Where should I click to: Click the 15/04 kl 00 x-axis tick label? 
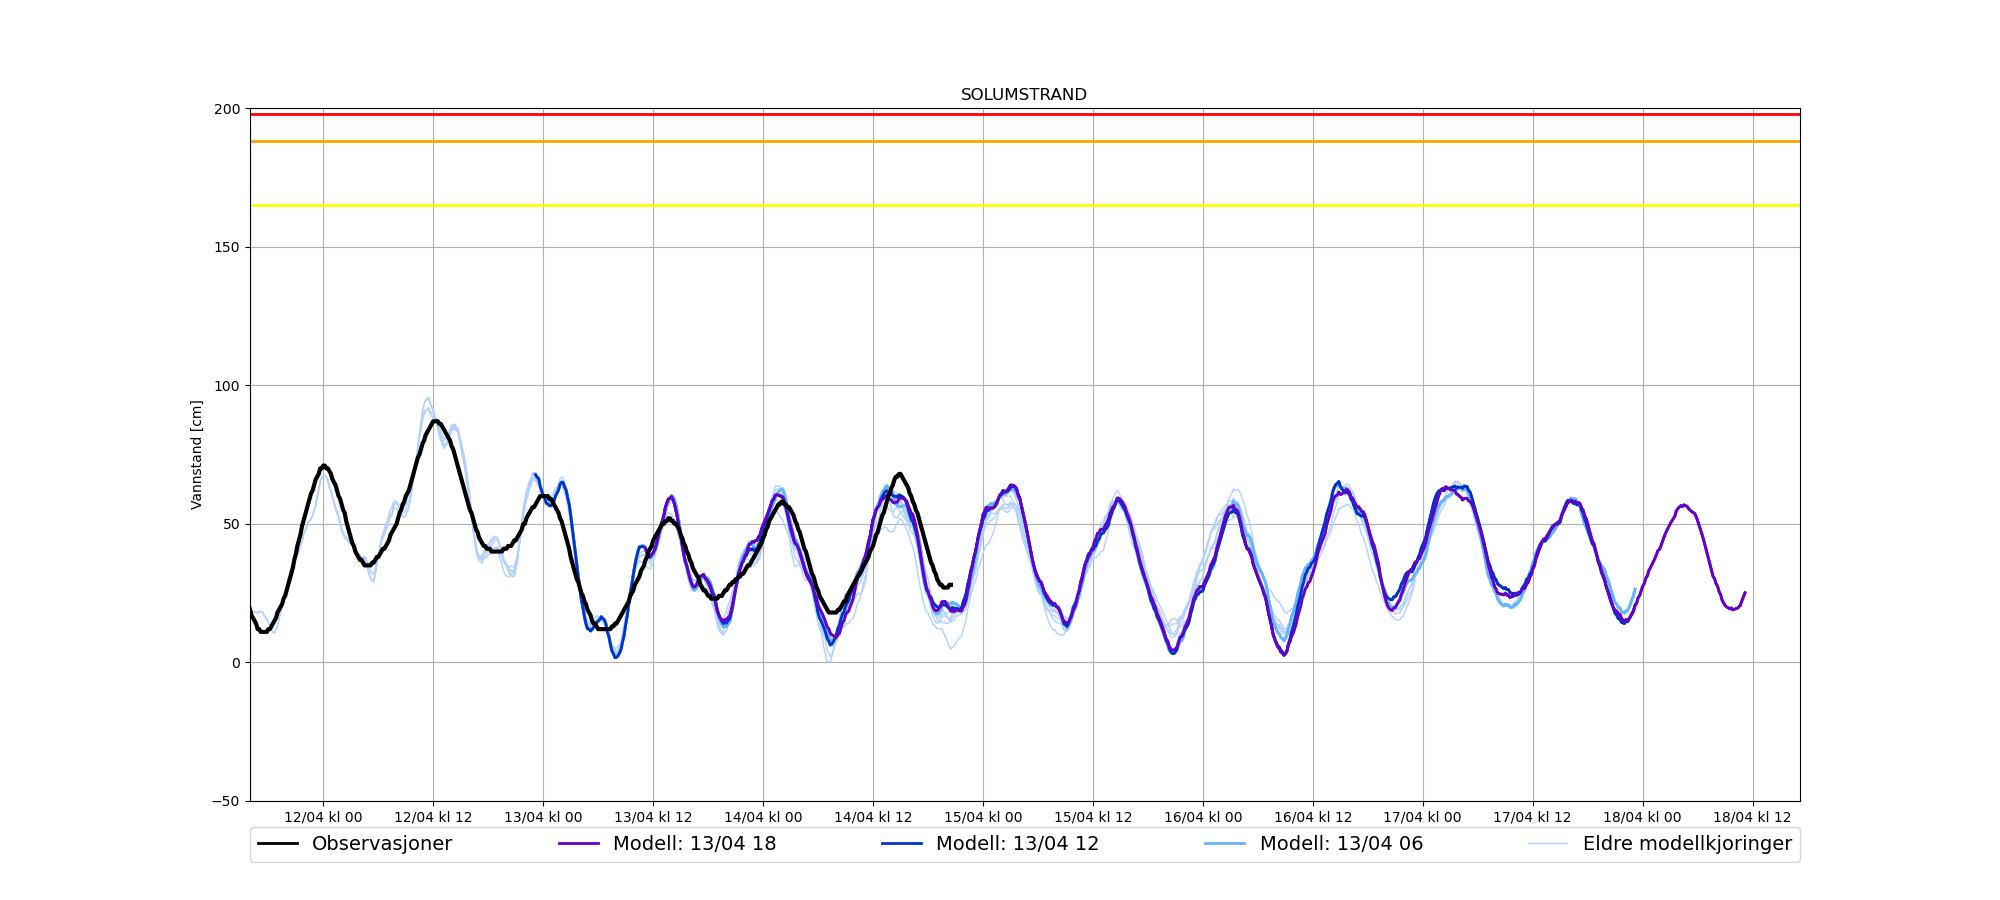[983, 817]
